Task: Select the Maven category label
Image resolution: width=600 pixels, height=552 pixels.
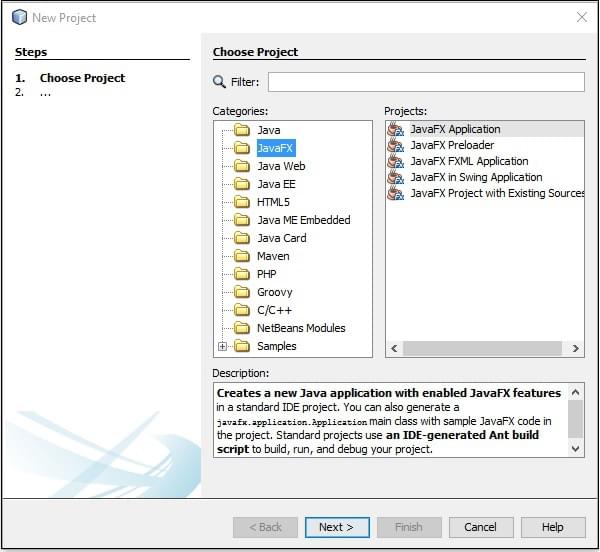Action: pos(273,256)
